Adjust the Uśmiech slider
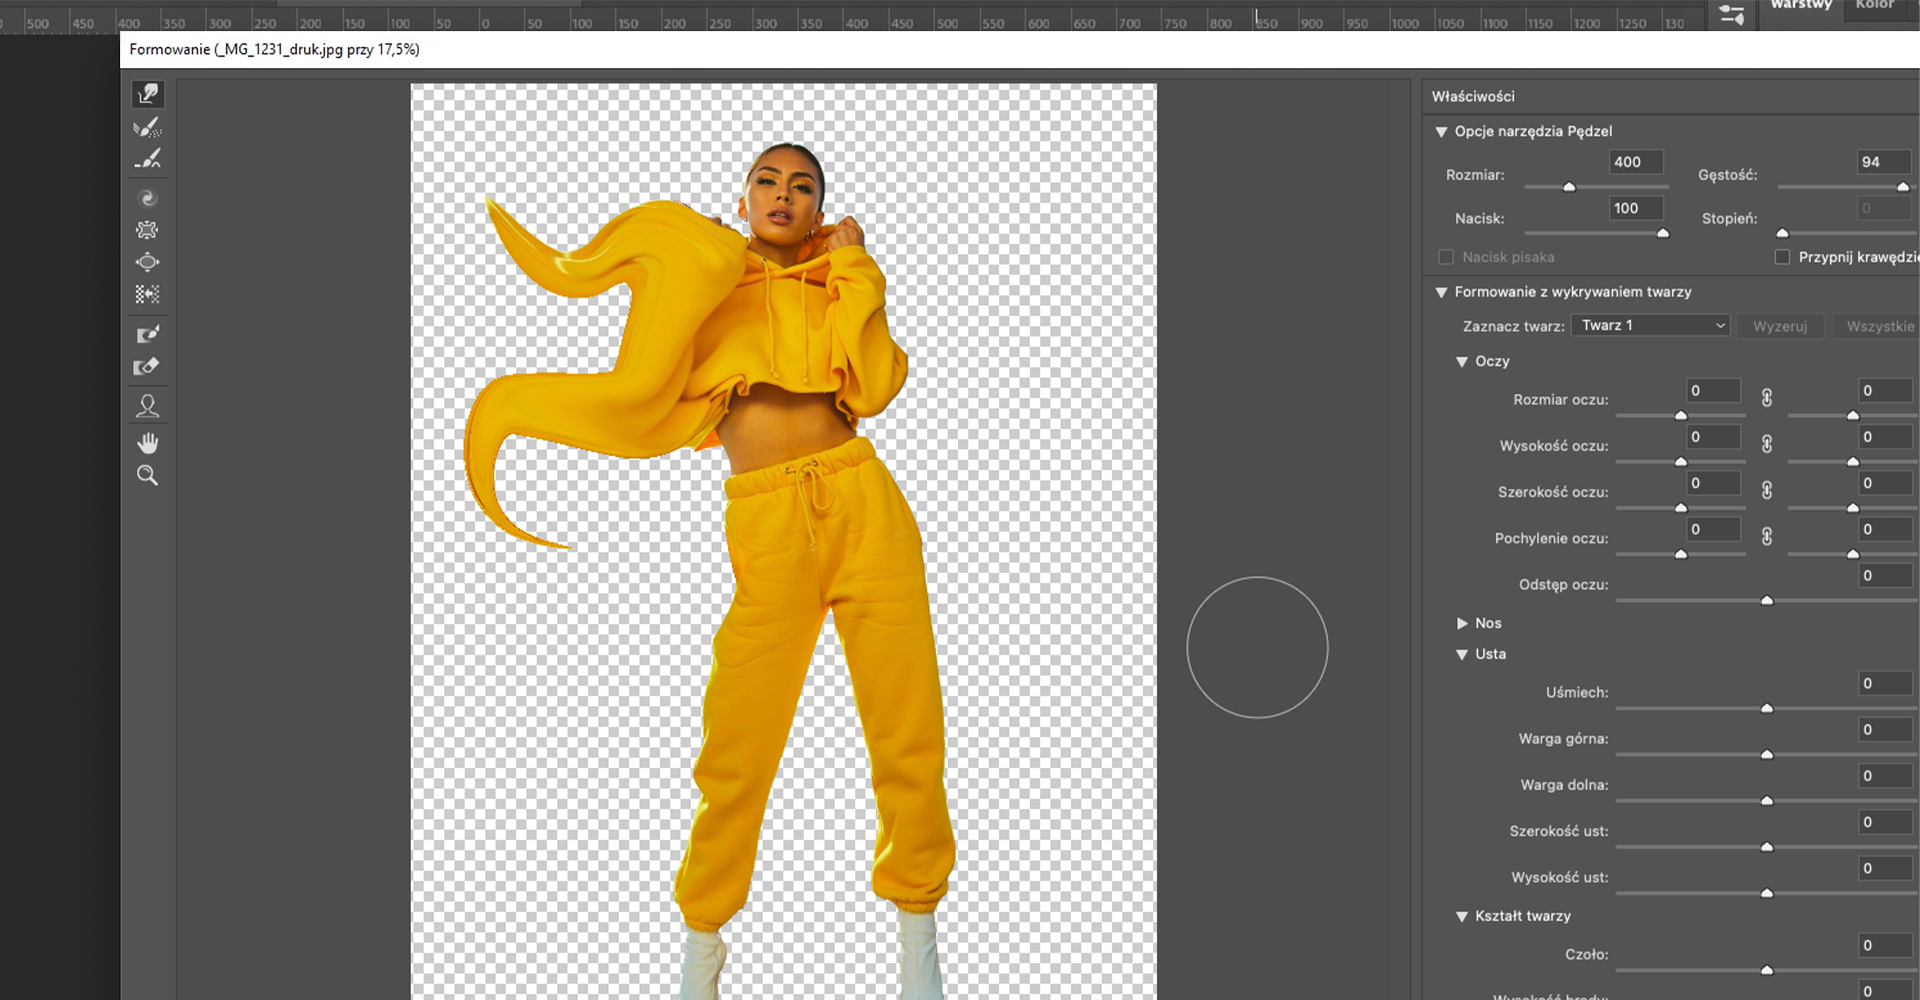Image resolution: width=1920 pixels, height=1000 pixels. 1767,708
